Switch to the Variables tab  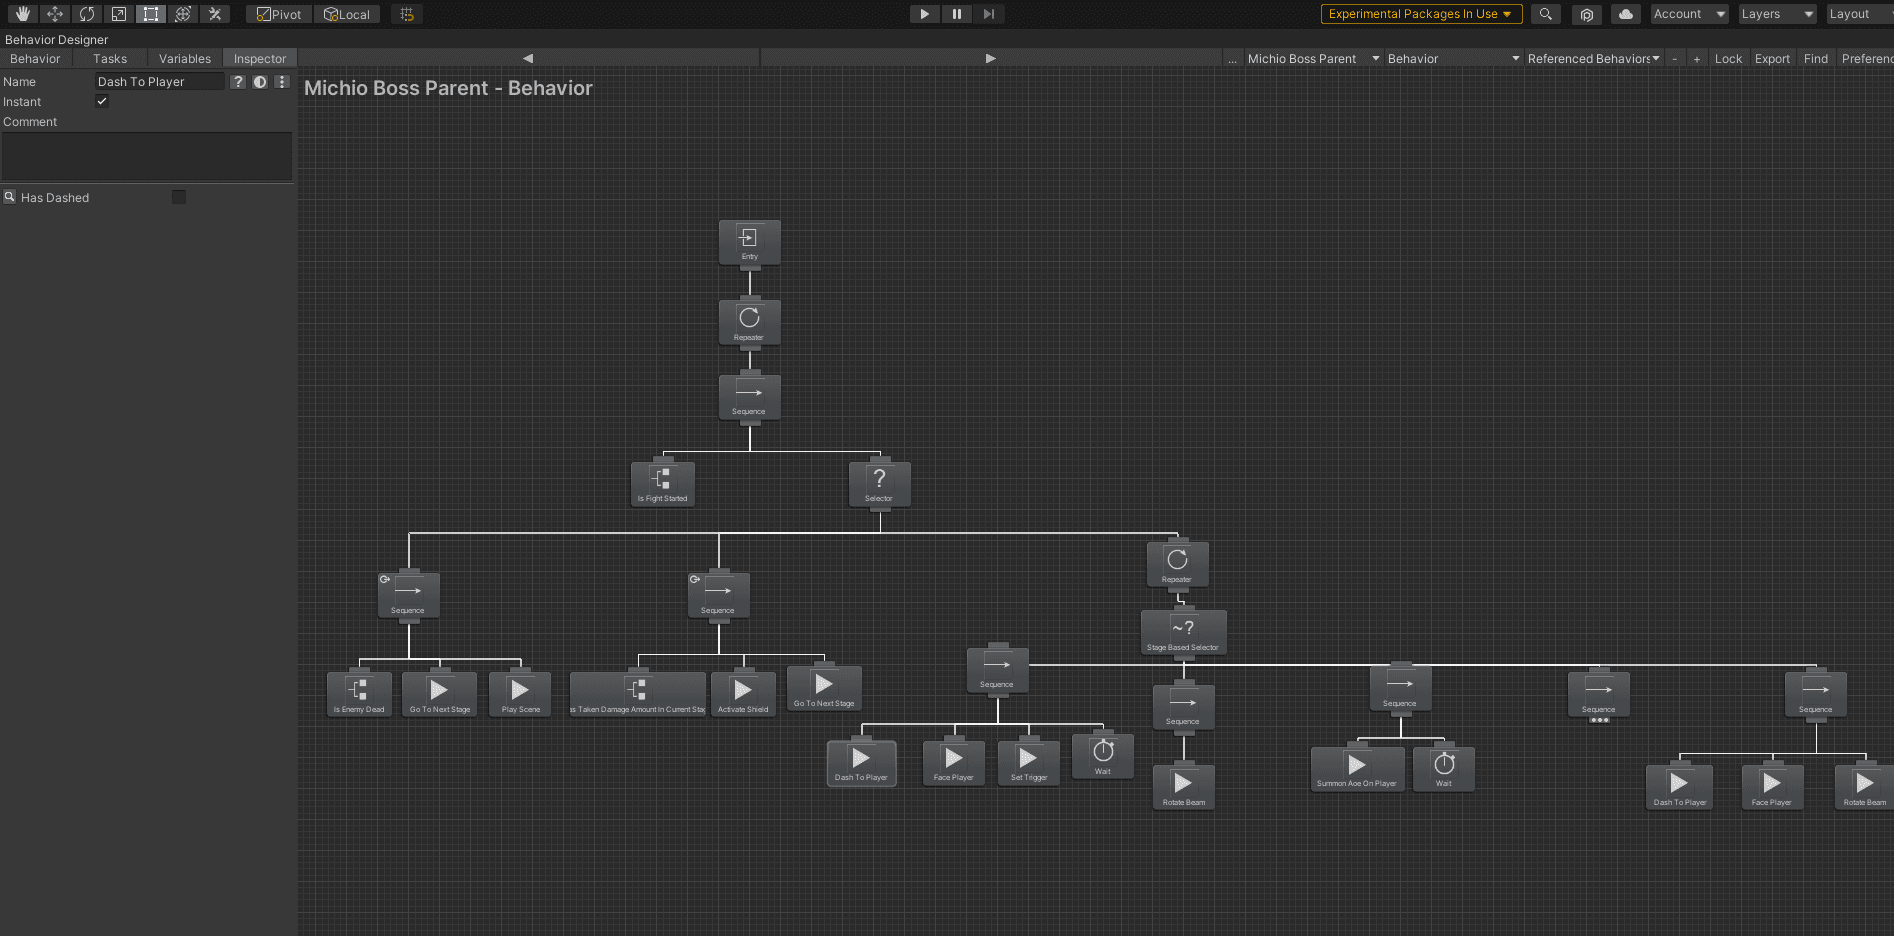pyautogui.click(x=185, y=59)
